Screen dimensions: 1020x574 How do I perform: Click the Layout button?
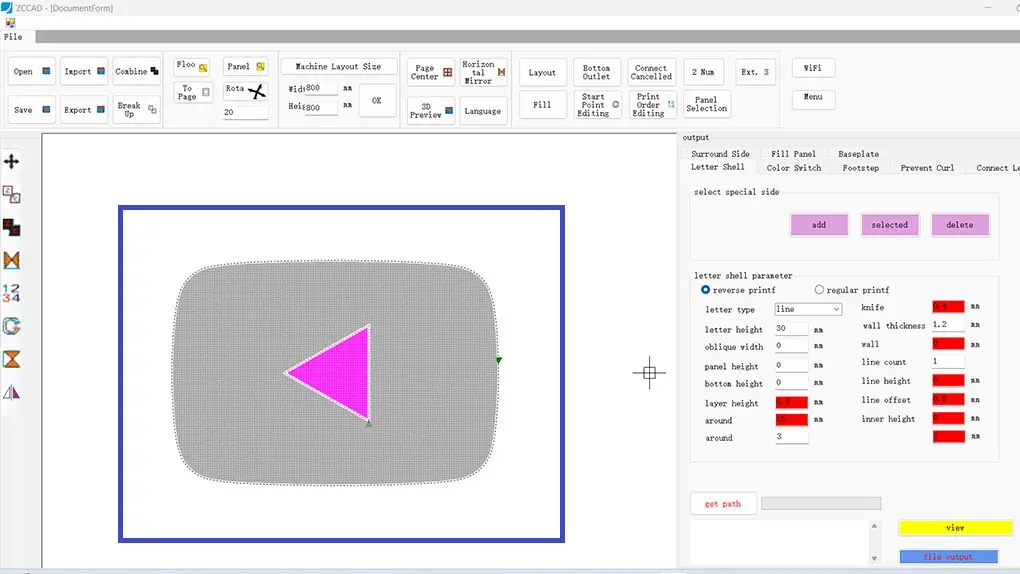pos(542,72)
